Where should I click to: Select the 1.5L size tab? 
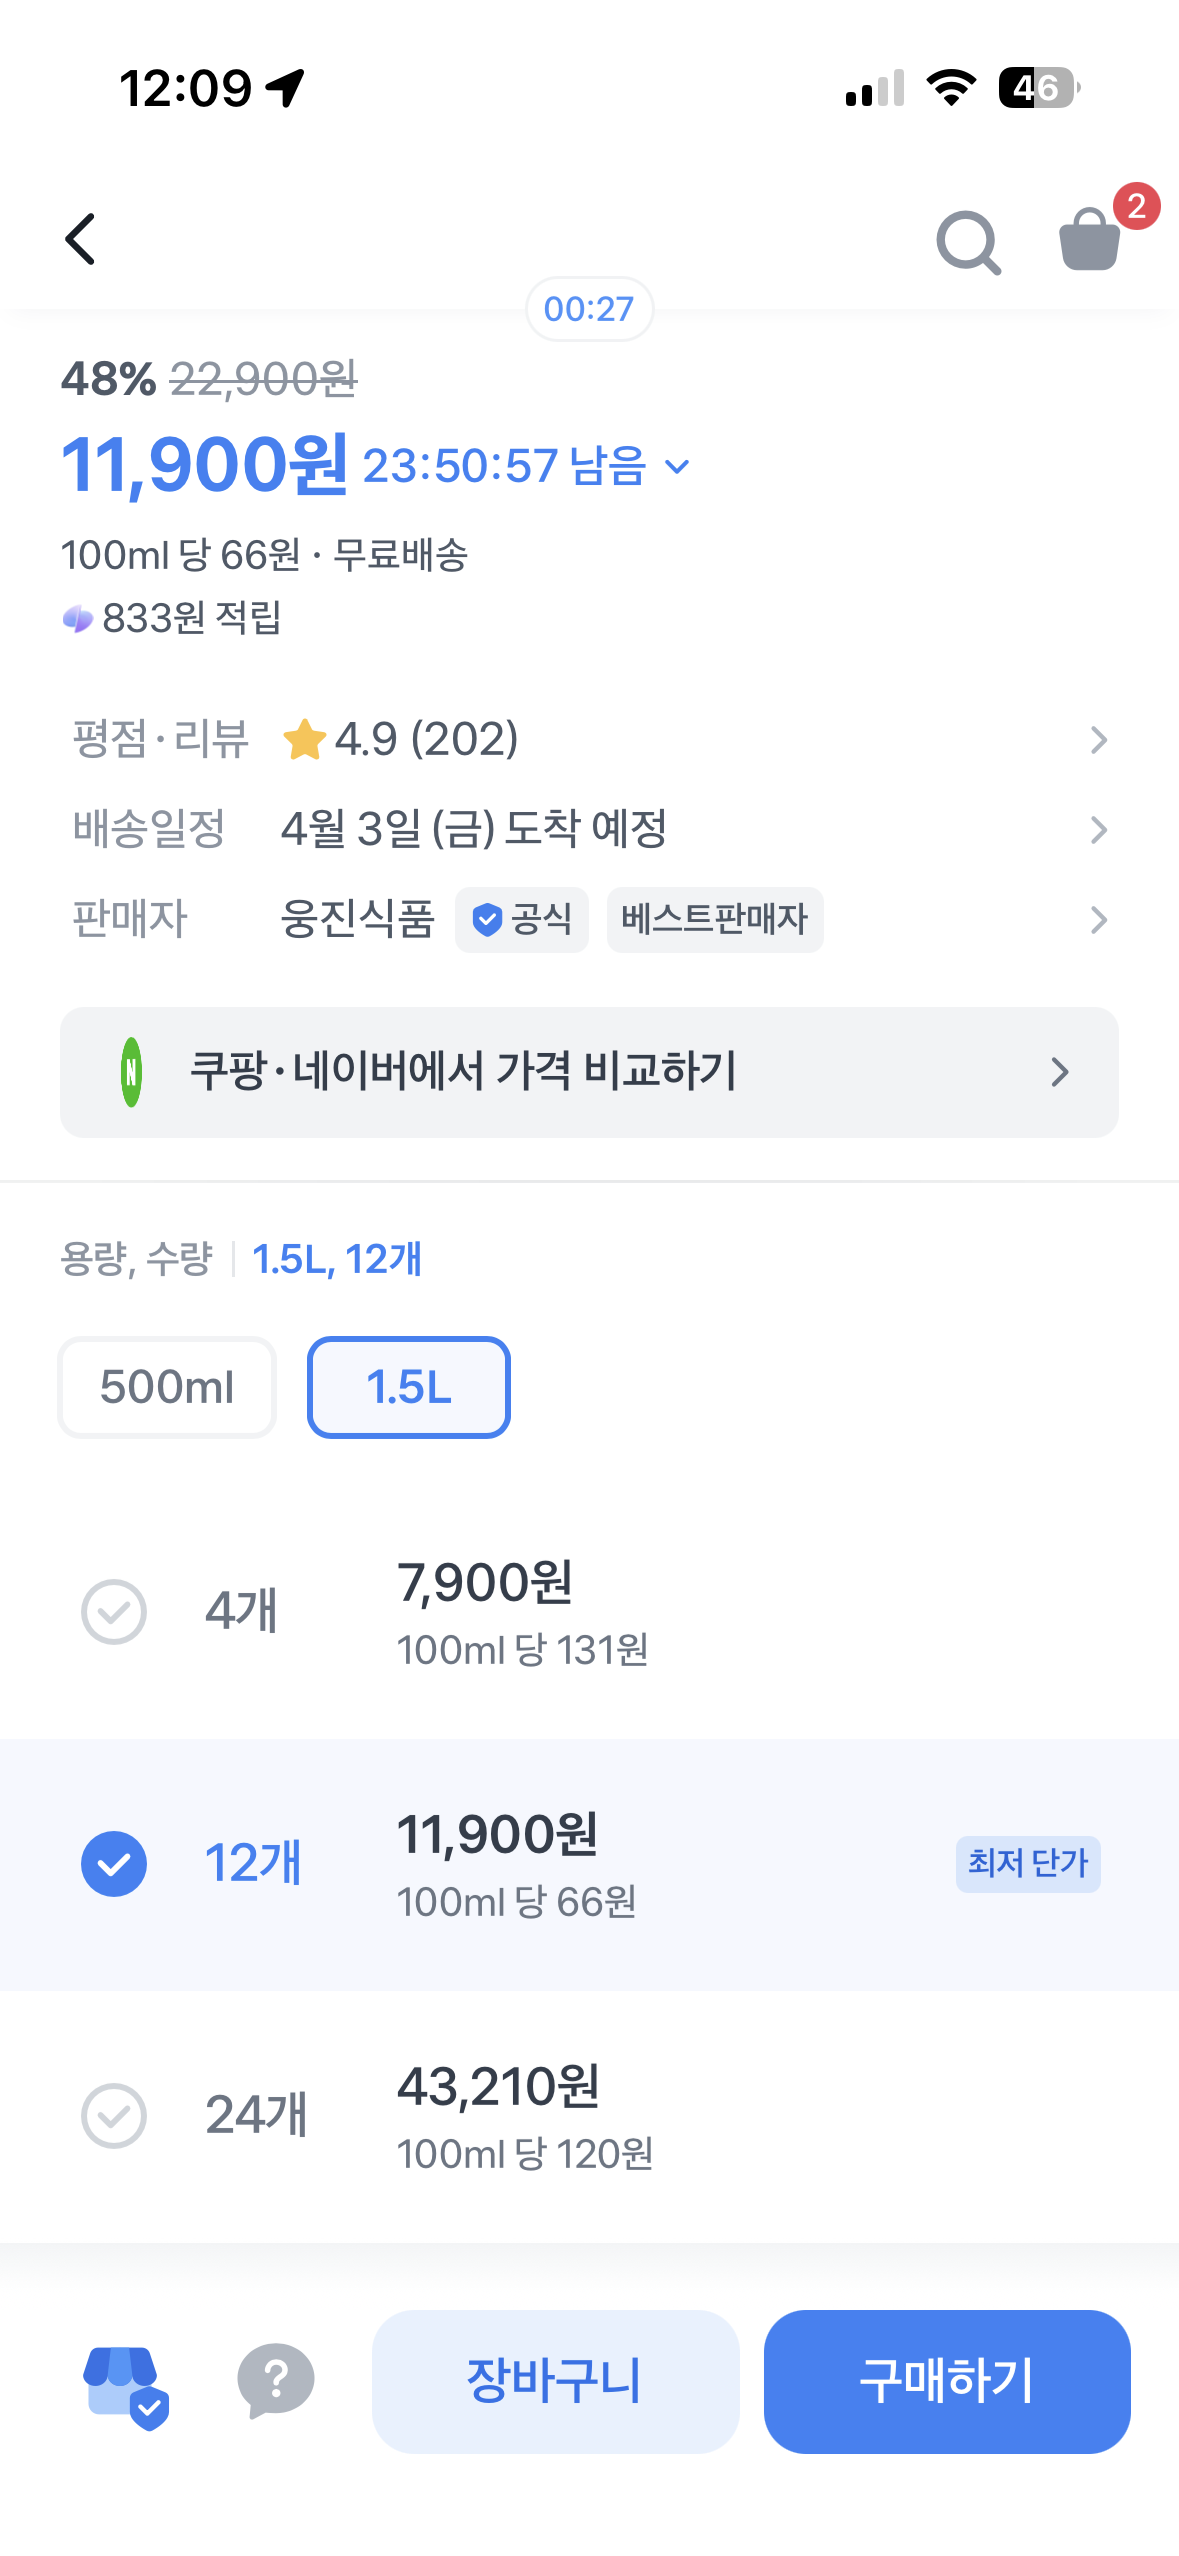pos(408,1387)
